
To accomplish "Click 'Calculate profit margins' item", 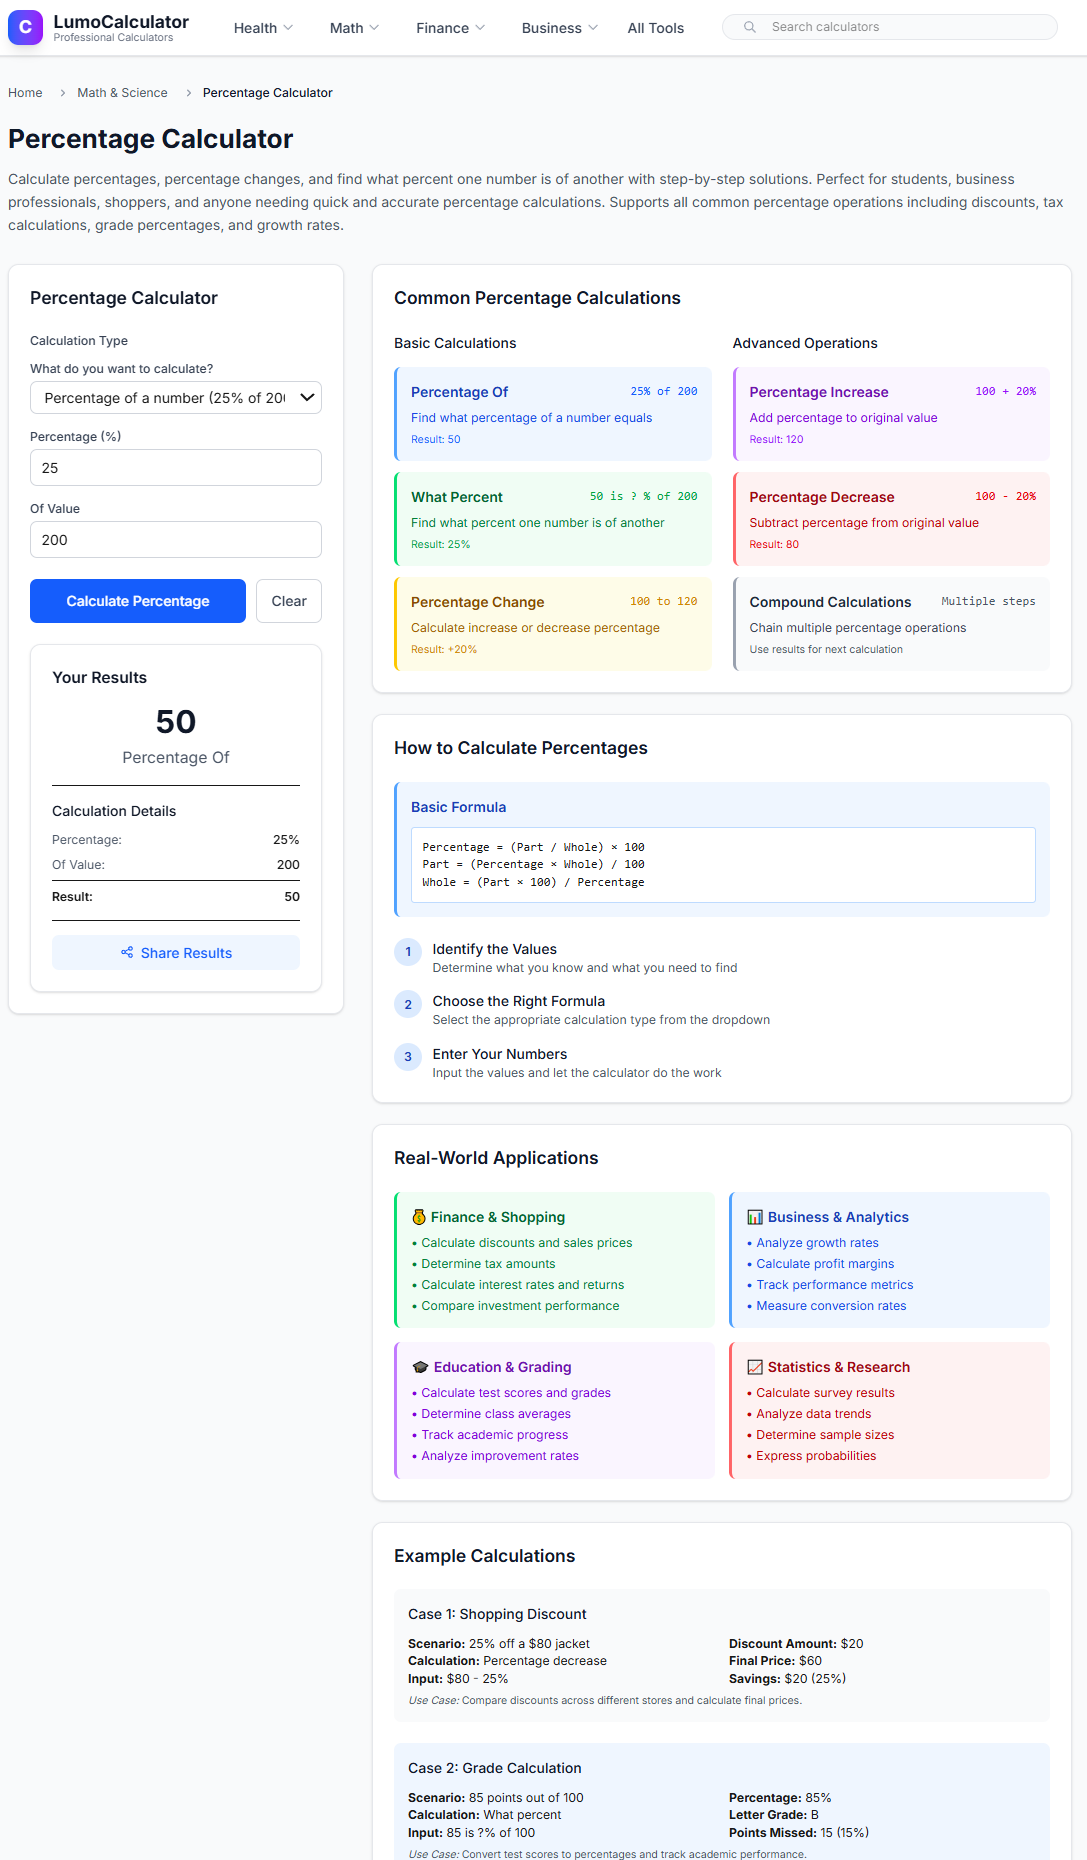I will coord(825,1264).
